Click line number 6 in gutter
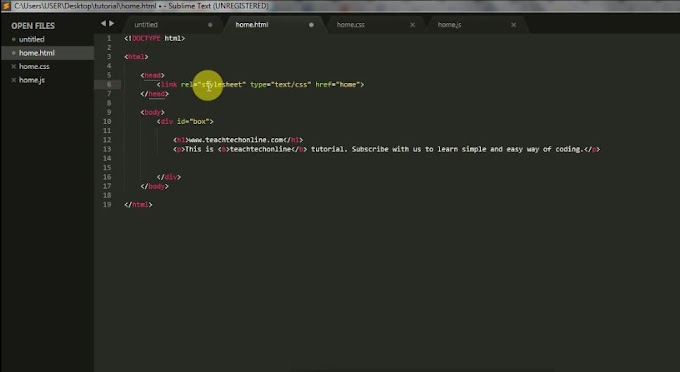 coord(109,85)
